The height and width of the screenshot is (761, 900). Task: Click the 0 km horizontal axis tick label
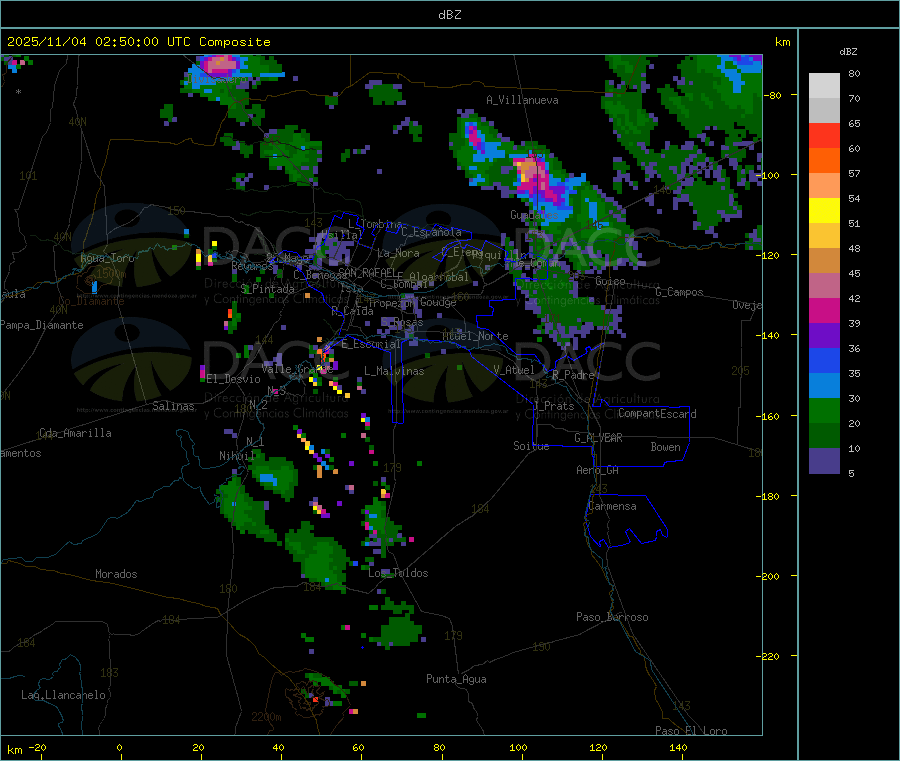click(119, 748)
